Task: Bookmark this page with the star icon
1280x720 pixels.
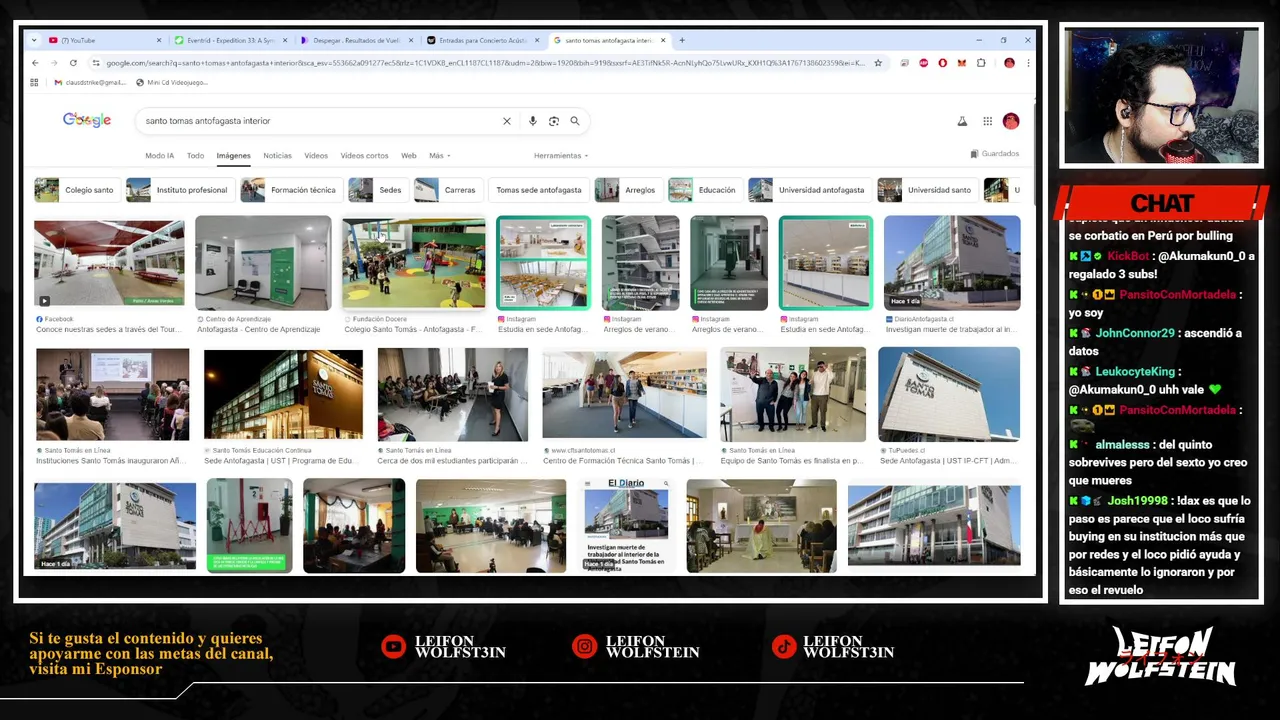Action: pos(878,63)
